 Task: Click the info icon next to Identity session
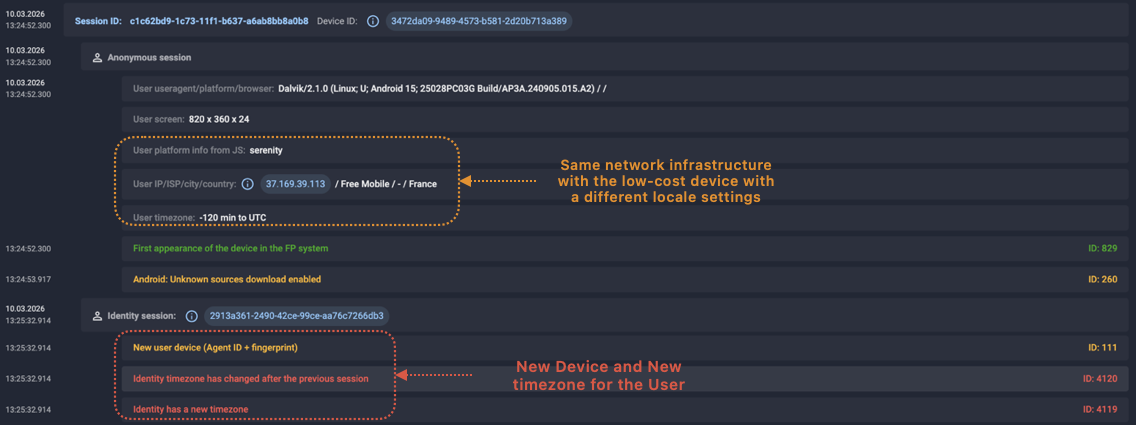[x=191, y=316]
